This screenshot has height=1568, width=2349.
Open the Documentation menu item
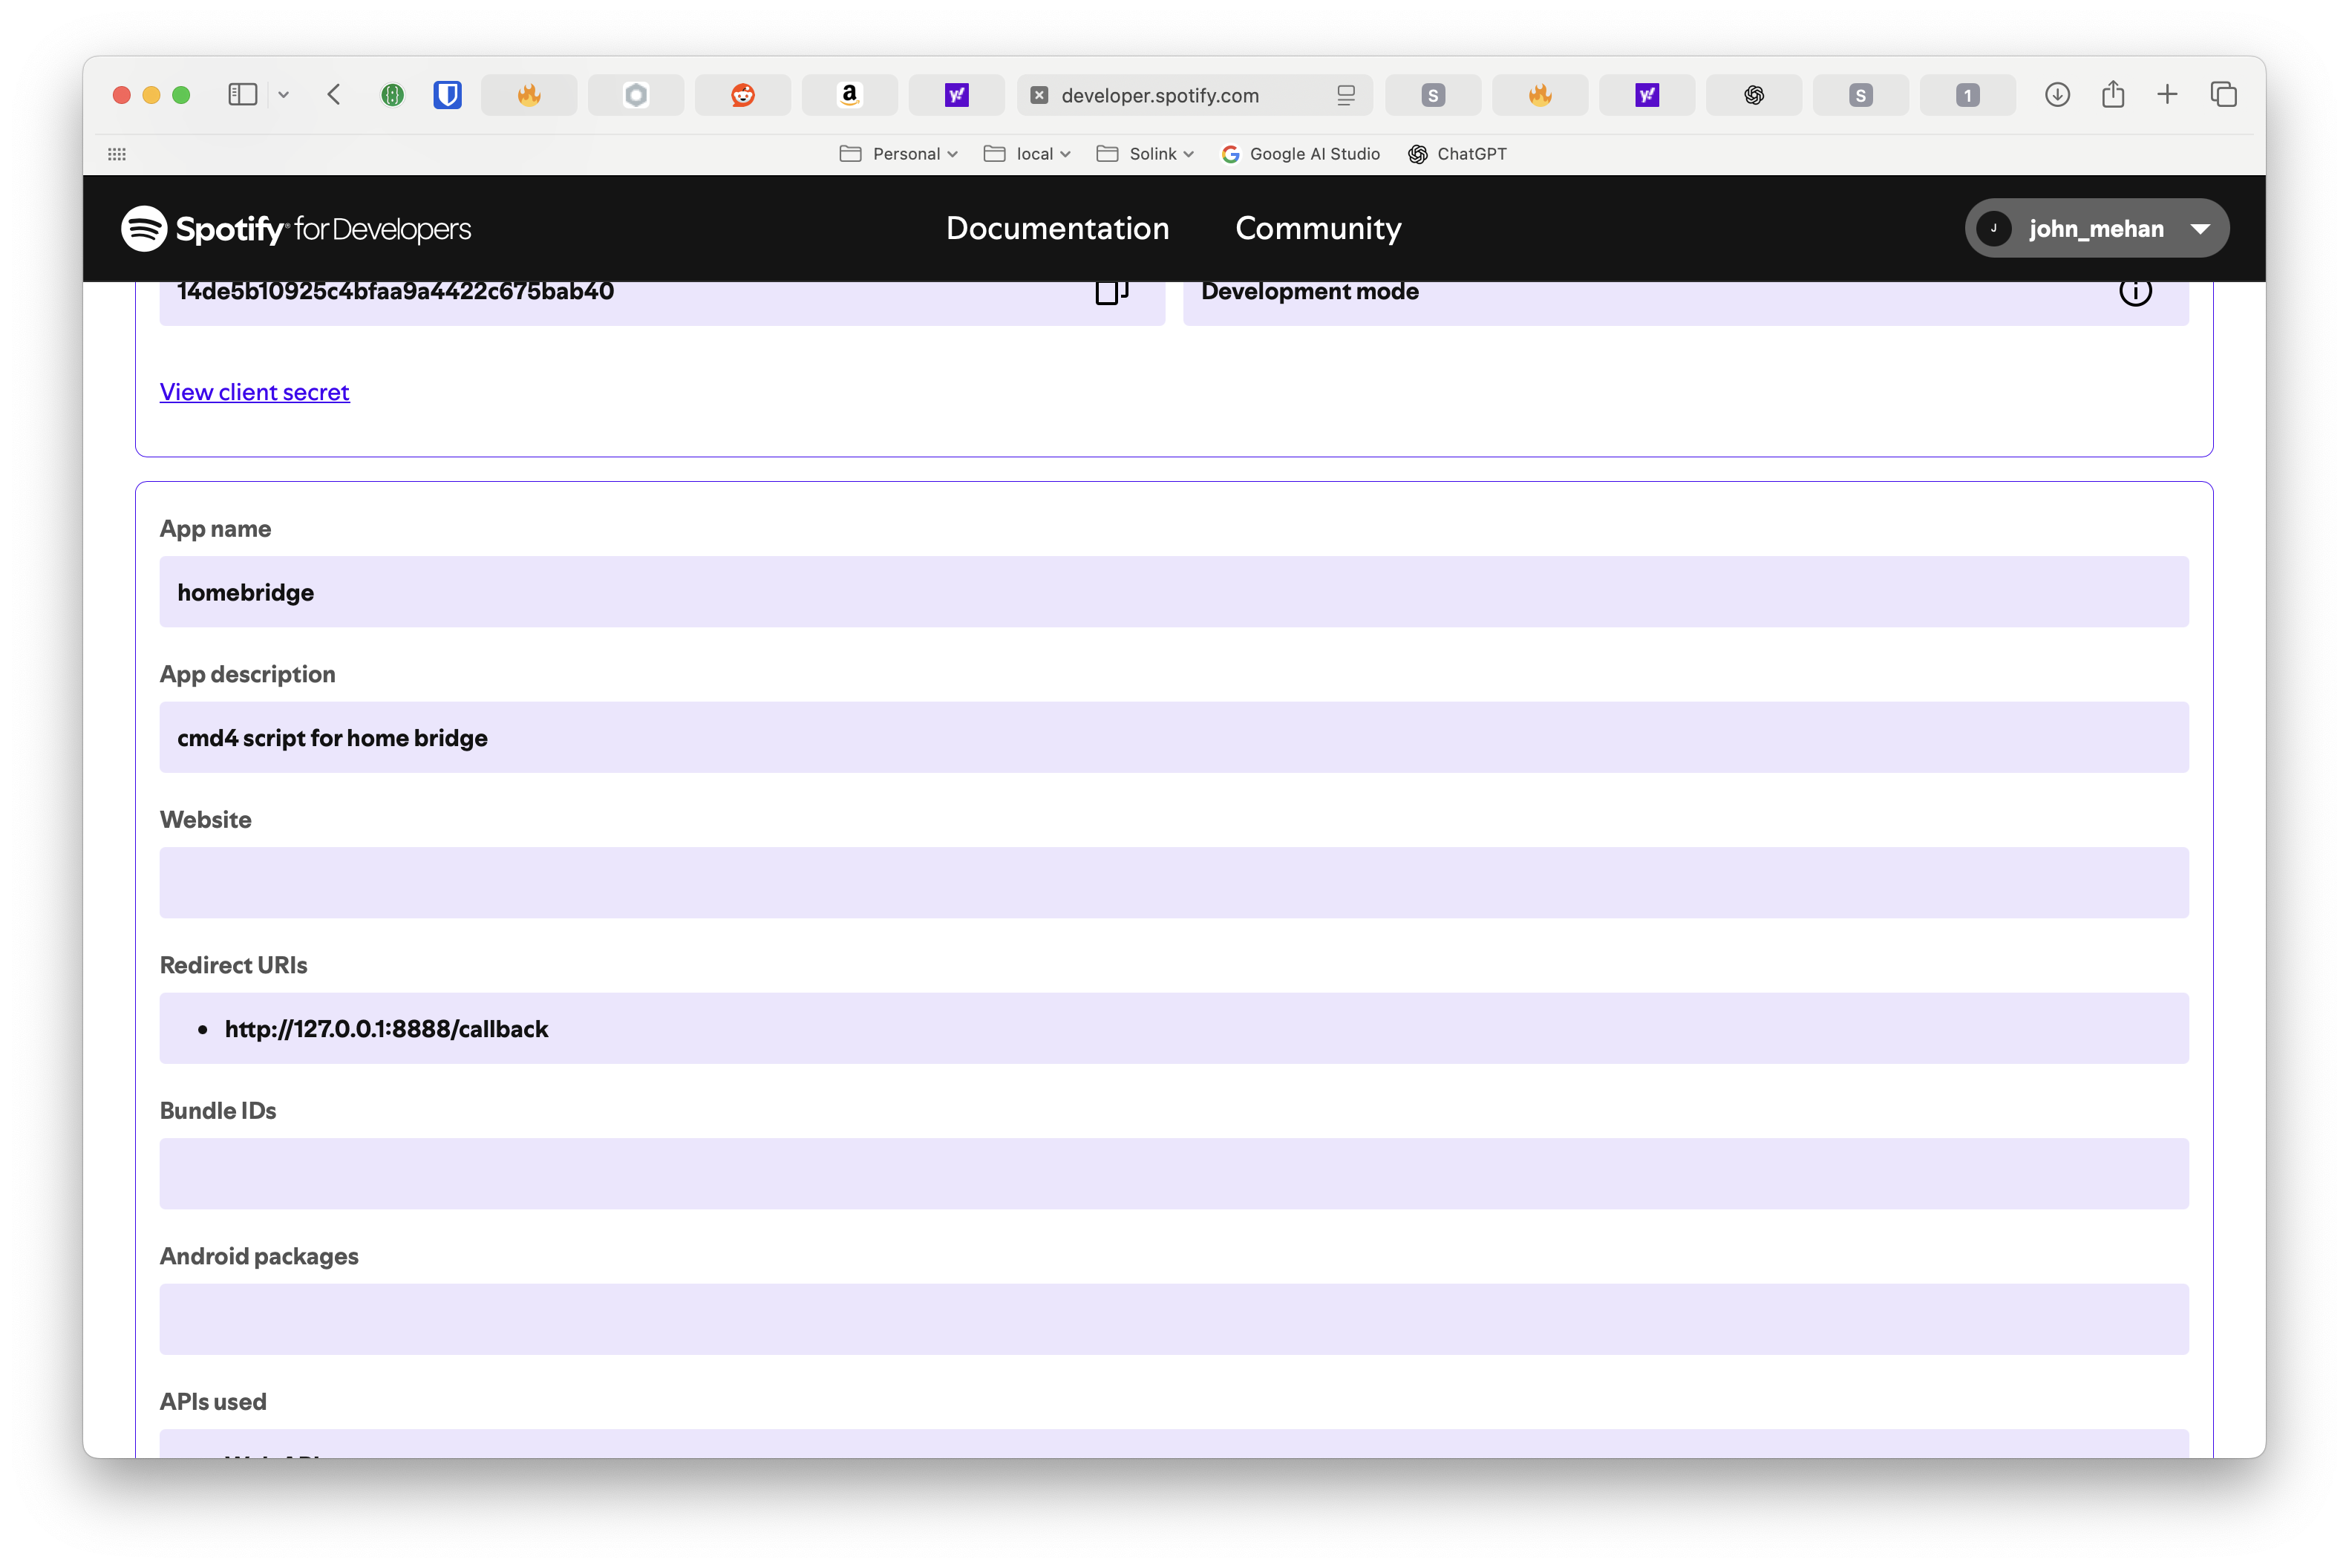click(1057, 229)
